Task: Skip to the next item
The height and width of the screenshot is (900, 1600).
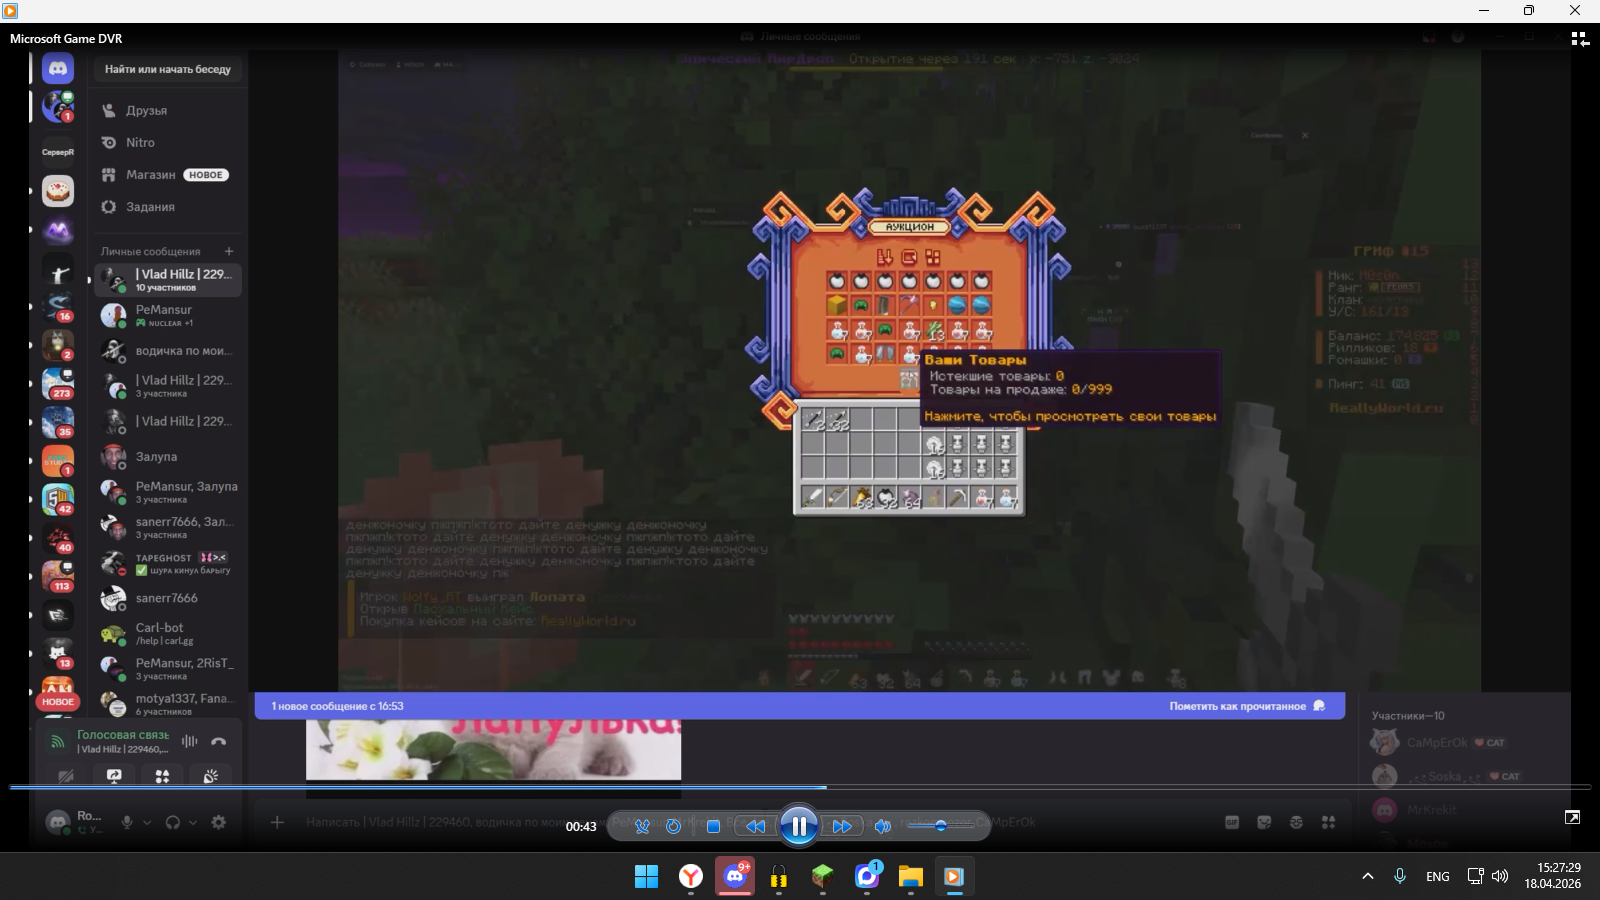Action: click(x=842, y=826)
